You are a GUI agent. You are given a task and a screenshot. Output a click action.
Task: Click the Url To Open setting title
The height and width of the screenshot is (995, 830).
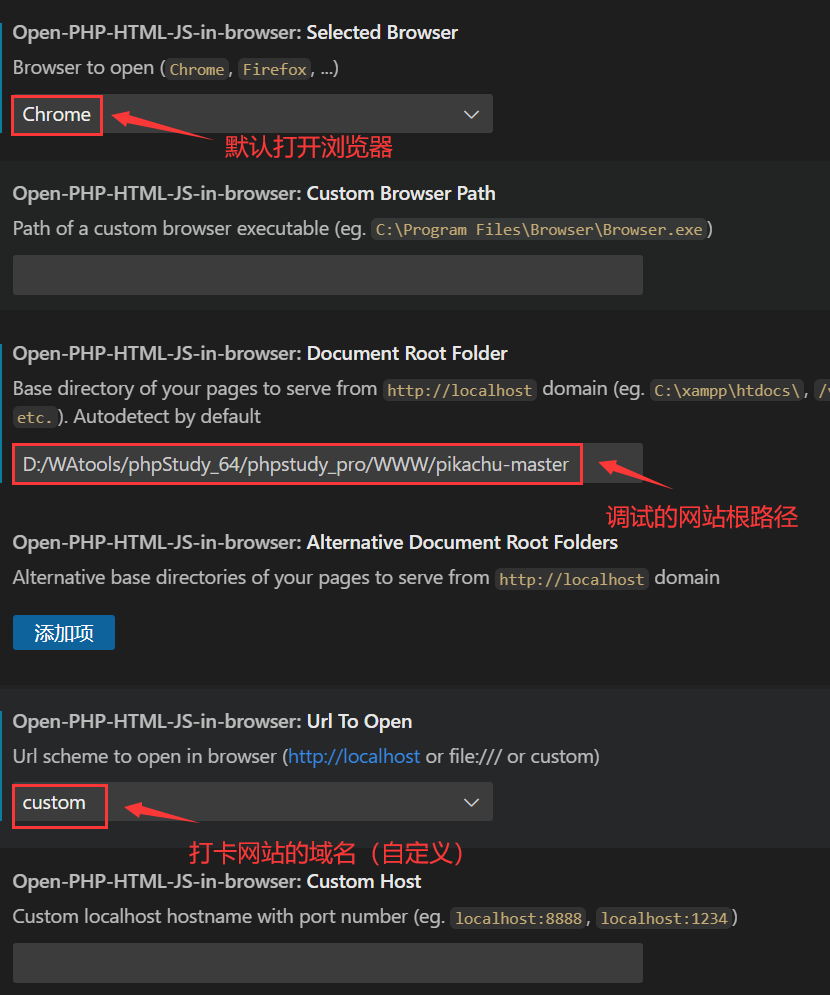[213, 722]
